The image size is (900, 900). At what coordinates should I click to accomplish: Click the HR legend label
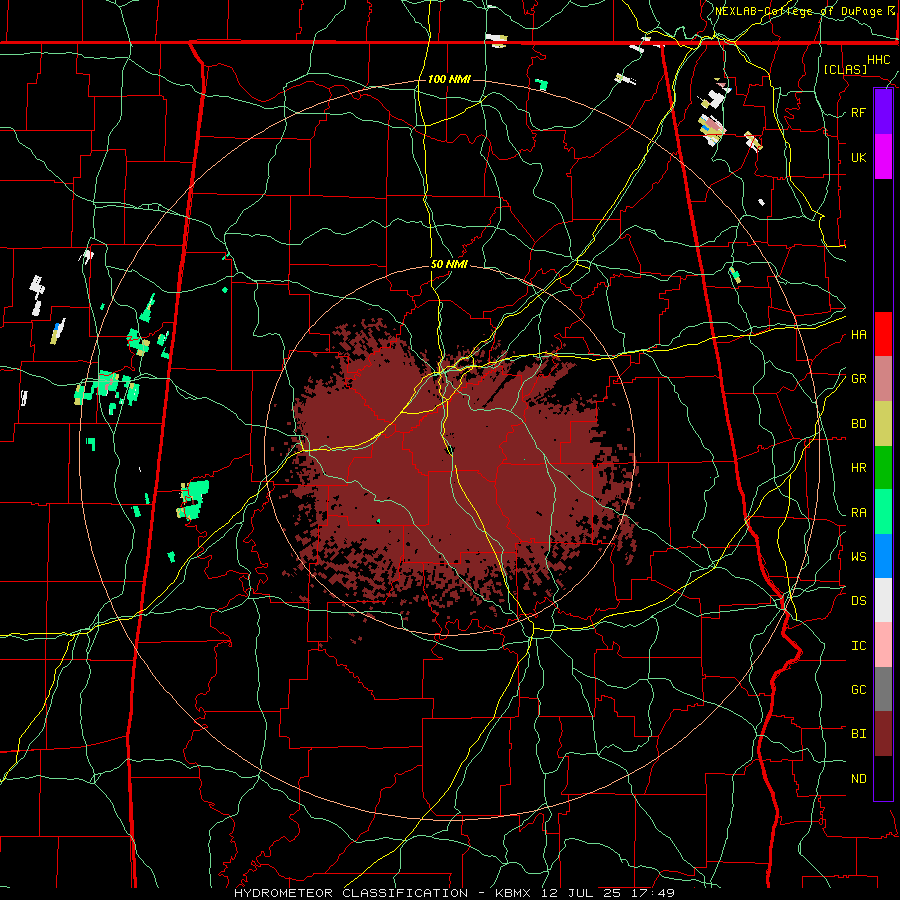[859, 468]
